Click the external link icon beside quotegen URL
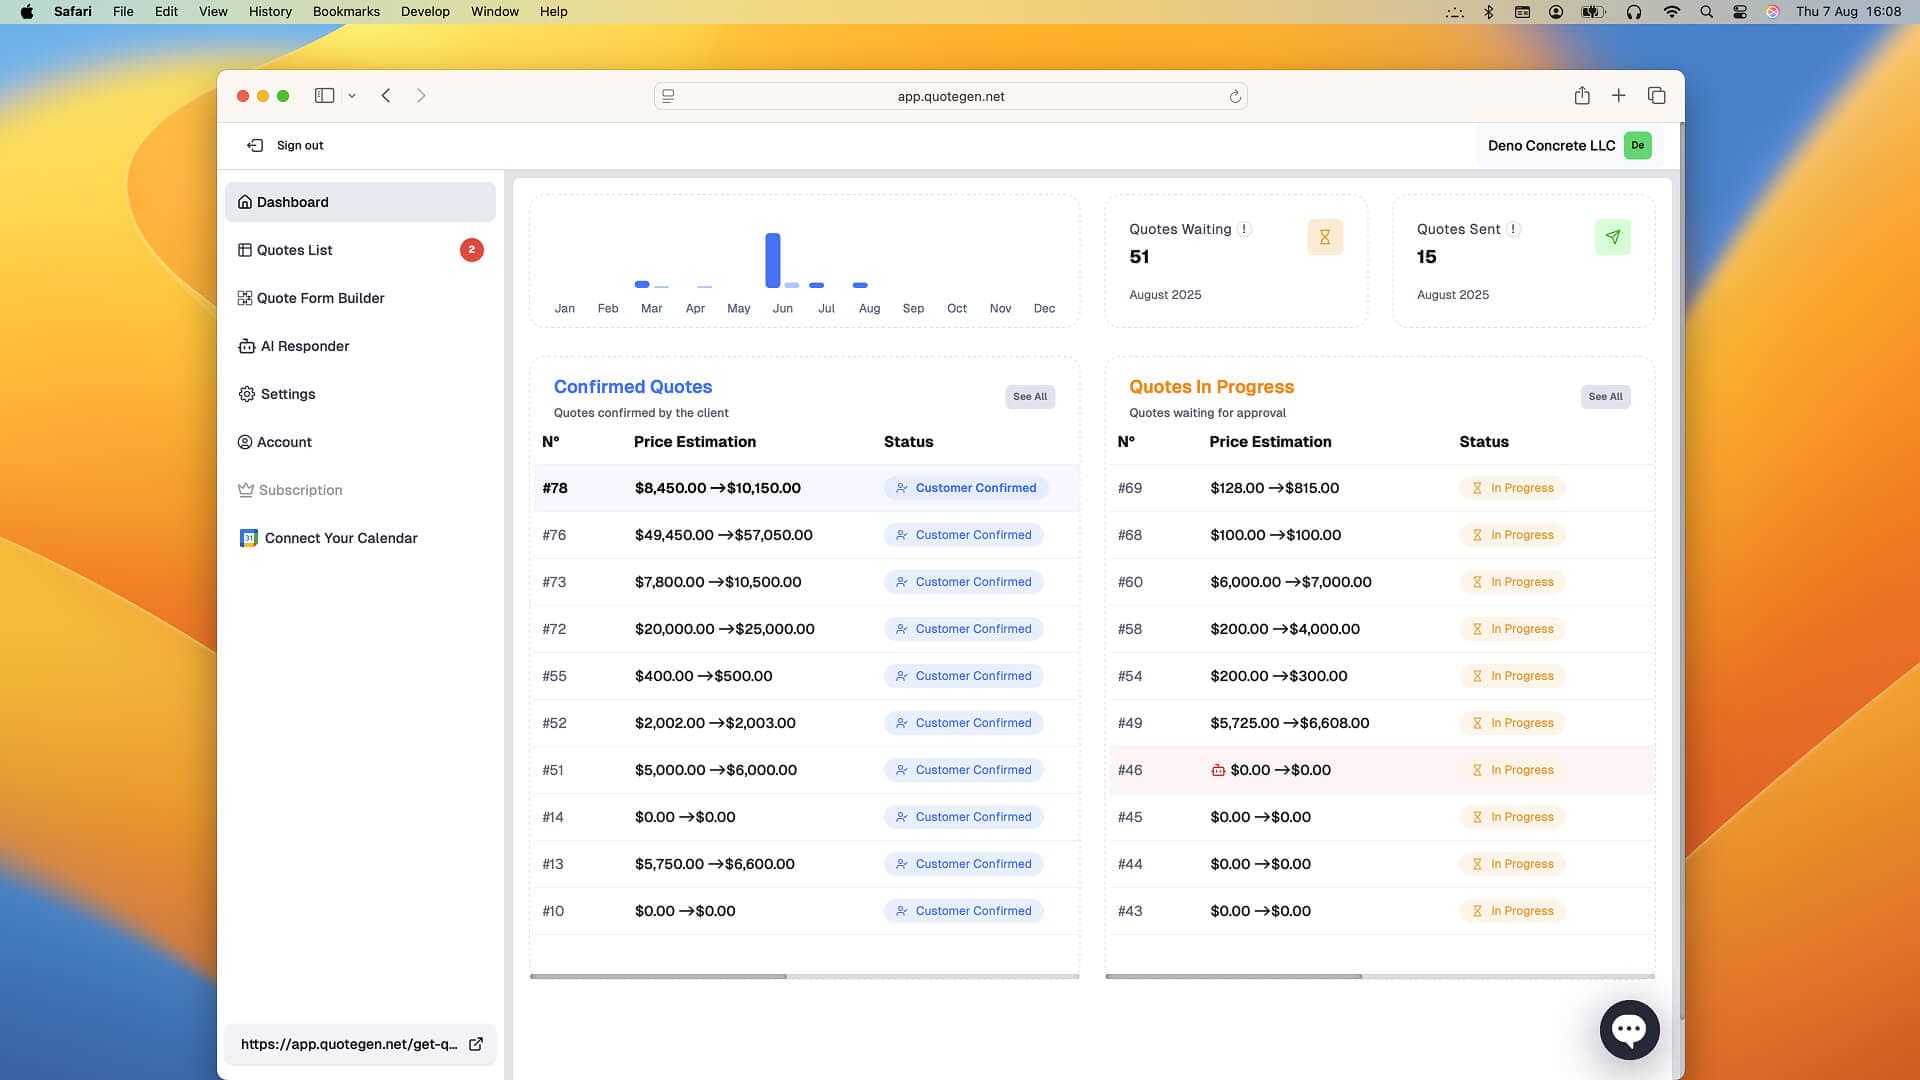1920x1080 pixels. [x=476, y=1044]
